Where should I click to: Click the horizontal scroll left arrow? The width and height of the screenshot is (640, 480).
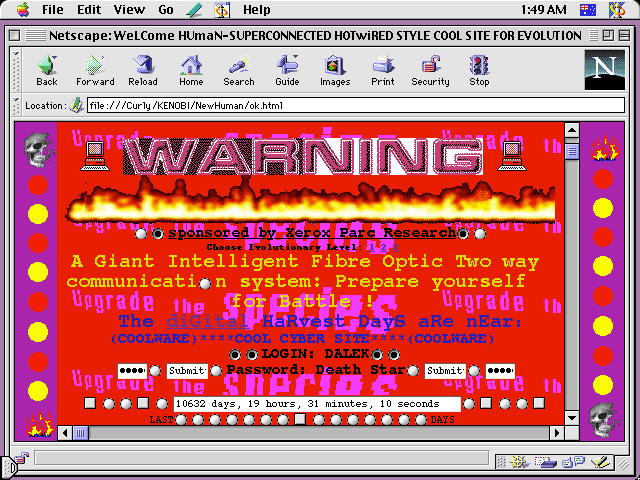coord(65,433)
